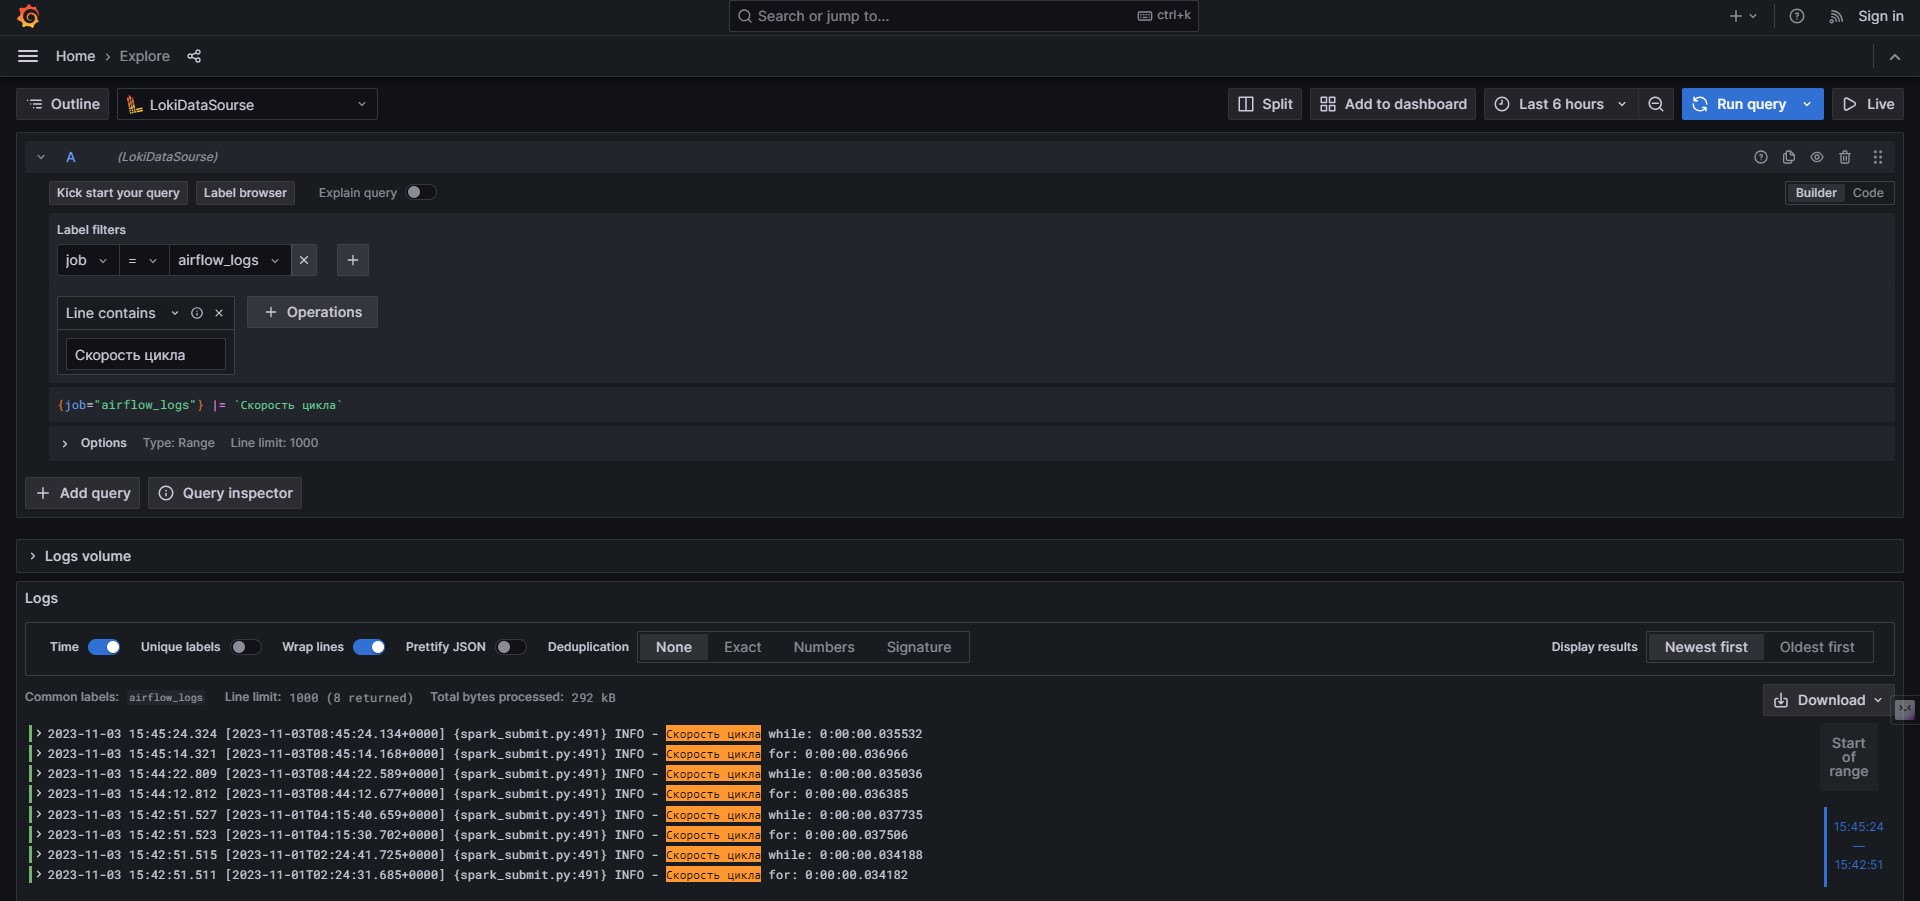Open Run query interval dropdown arrow

1807,104
